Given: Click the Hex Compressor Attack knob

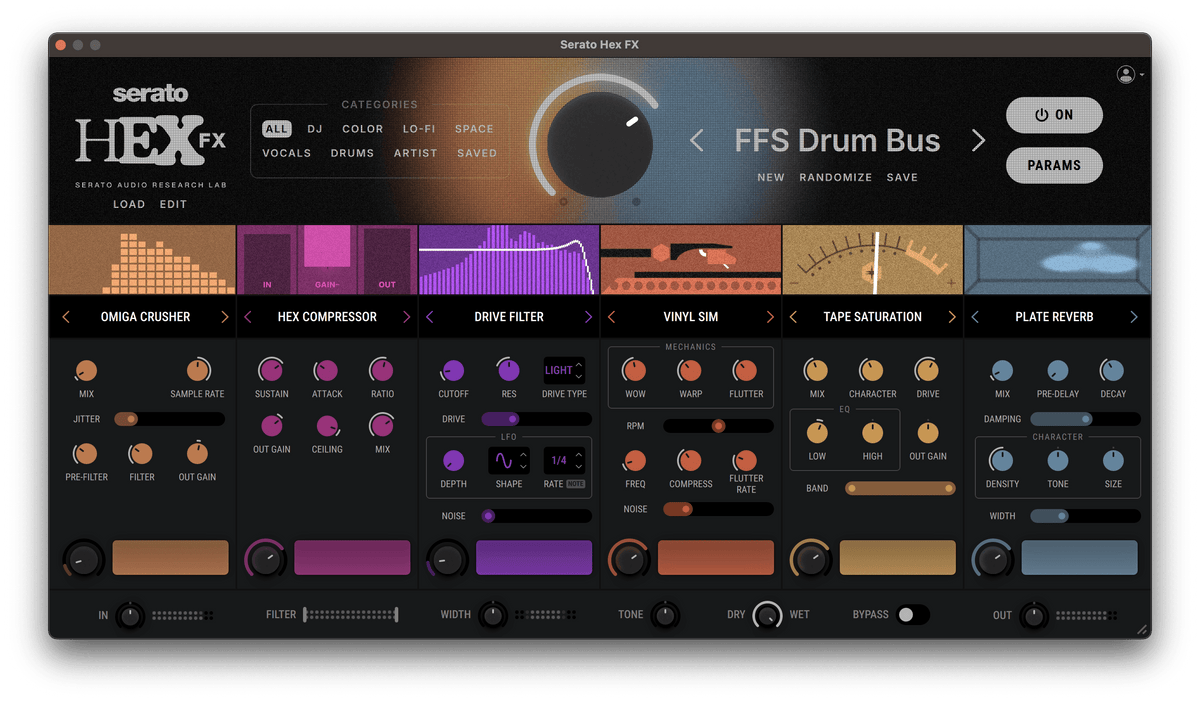Looking at the screenshot, I should click(326, 371).
